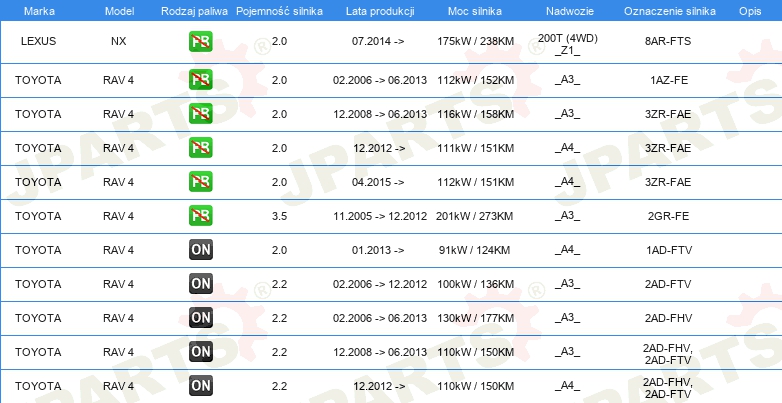This screenshot has width=782, height=403.
Task: Click the _A4_ body code in the 1AD-FTV row
Action: click(x=568, y=250)
